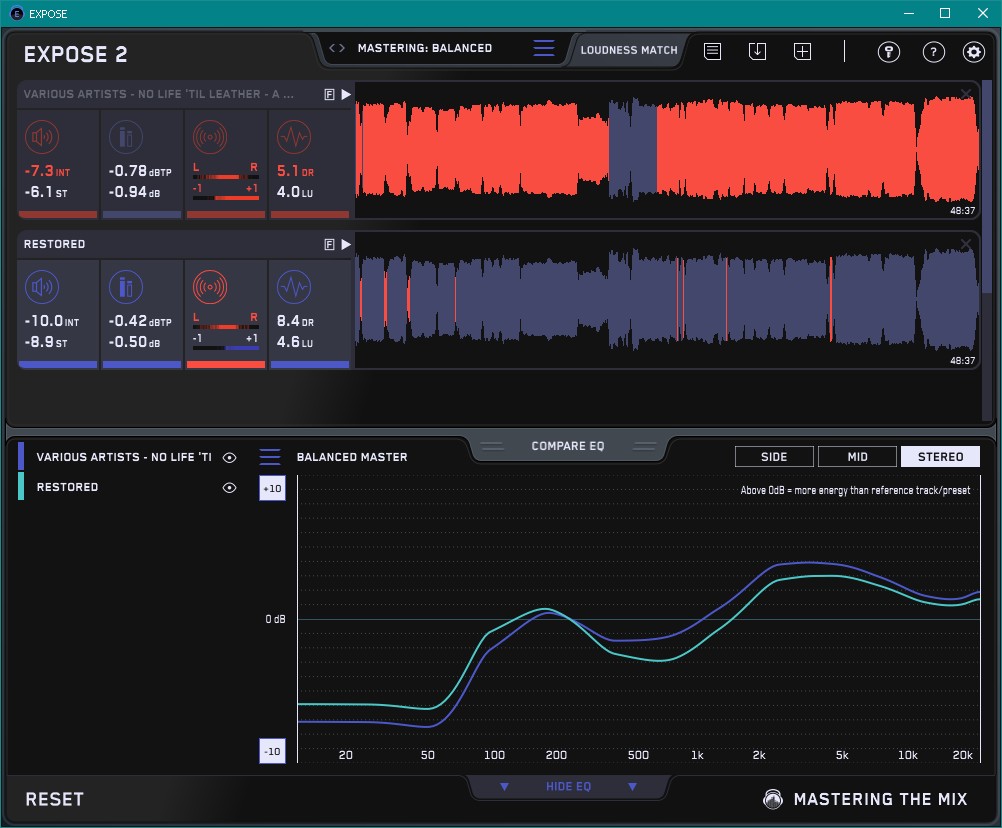Click the preset previous/next arrows
1002x828 pixels.
[x=337, y=48]
